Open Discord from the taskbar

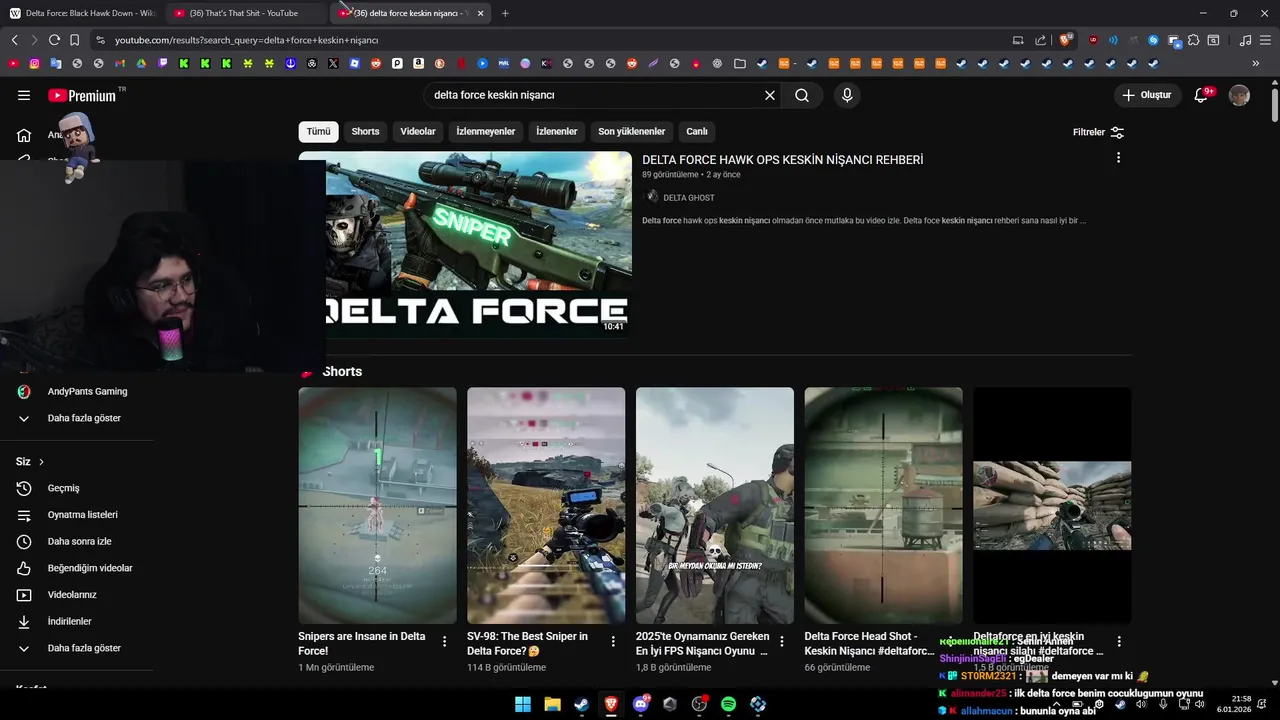[641, 704]
